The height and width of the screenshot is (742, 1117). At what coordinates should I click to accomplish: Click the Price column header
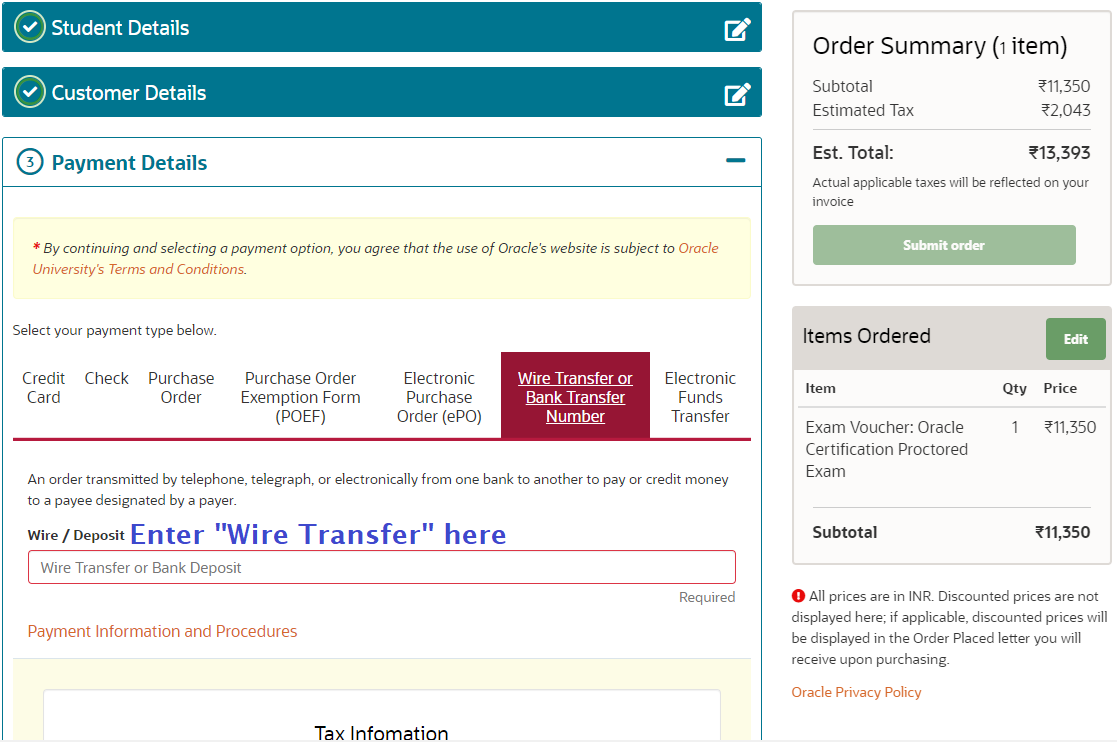point(1060,388)
